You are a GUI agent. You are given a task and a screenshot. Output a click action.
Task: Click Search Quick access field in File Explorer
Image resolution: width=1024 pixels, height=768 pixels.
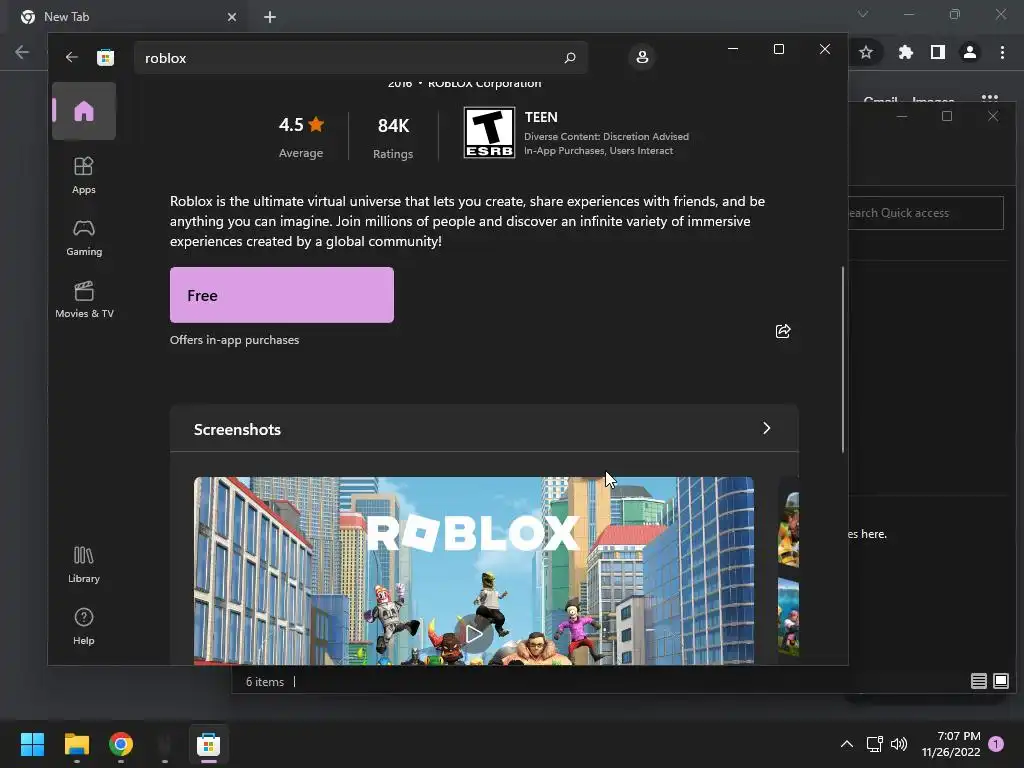(x=926, y=213)
